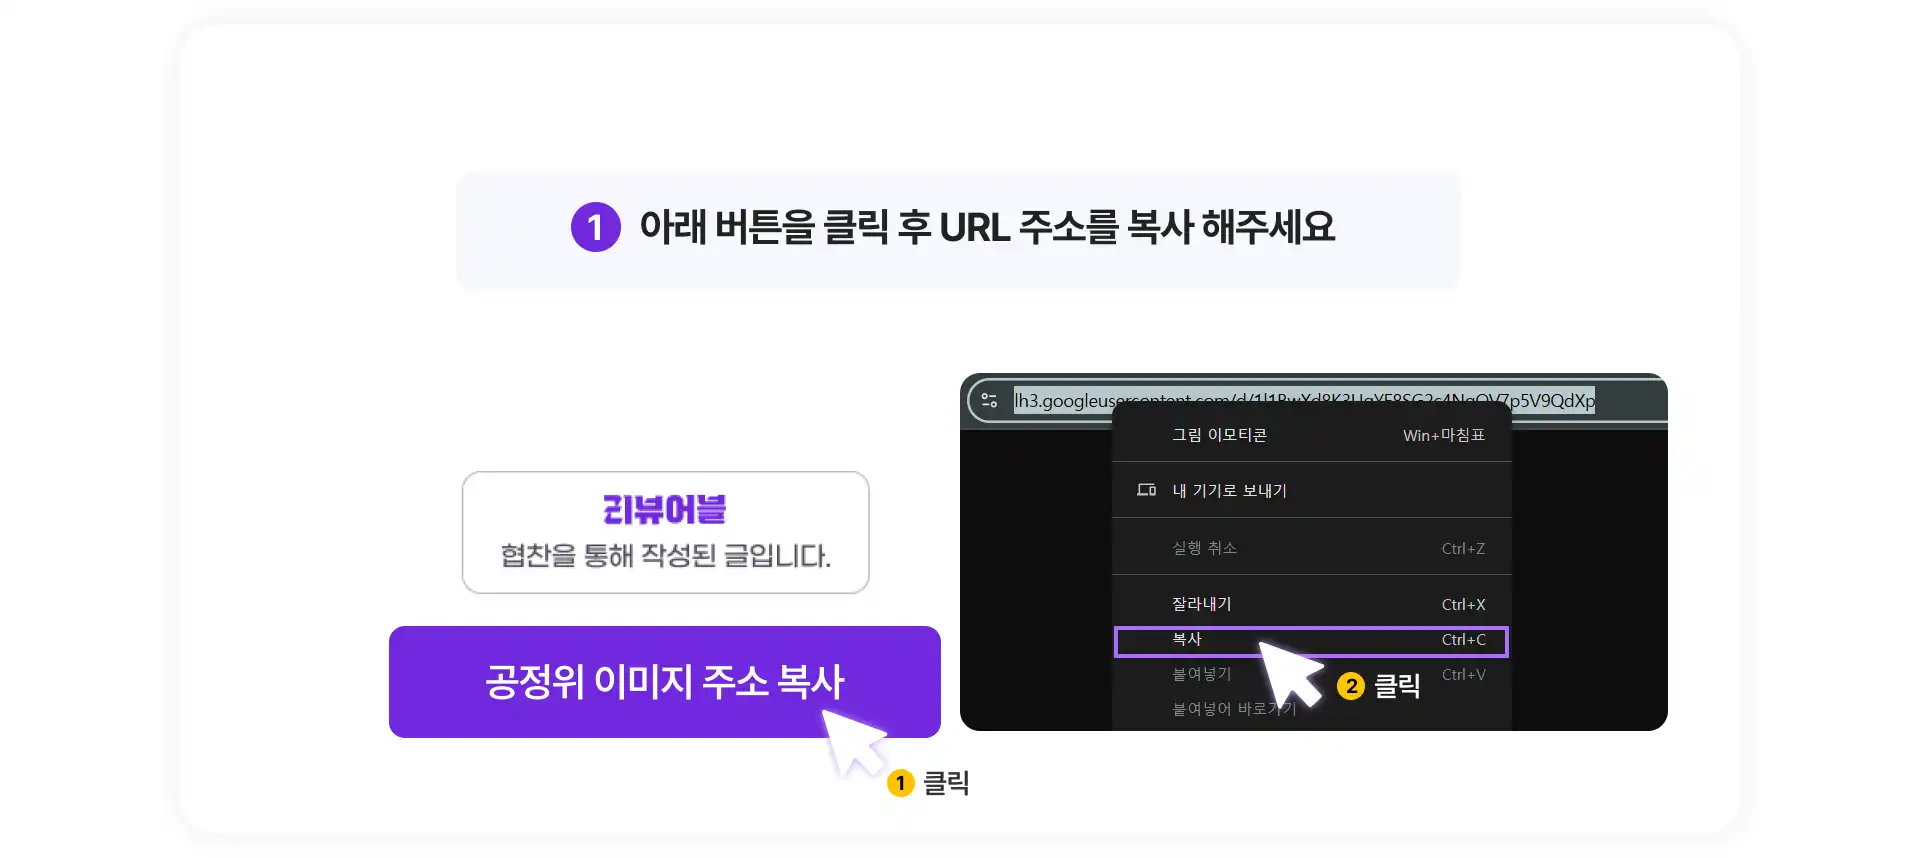Image resolution: width=1920 pixels, height=858 pixels.
Task: Click the URL 주소를 복사 해주세요 heading
Action: 987,227
